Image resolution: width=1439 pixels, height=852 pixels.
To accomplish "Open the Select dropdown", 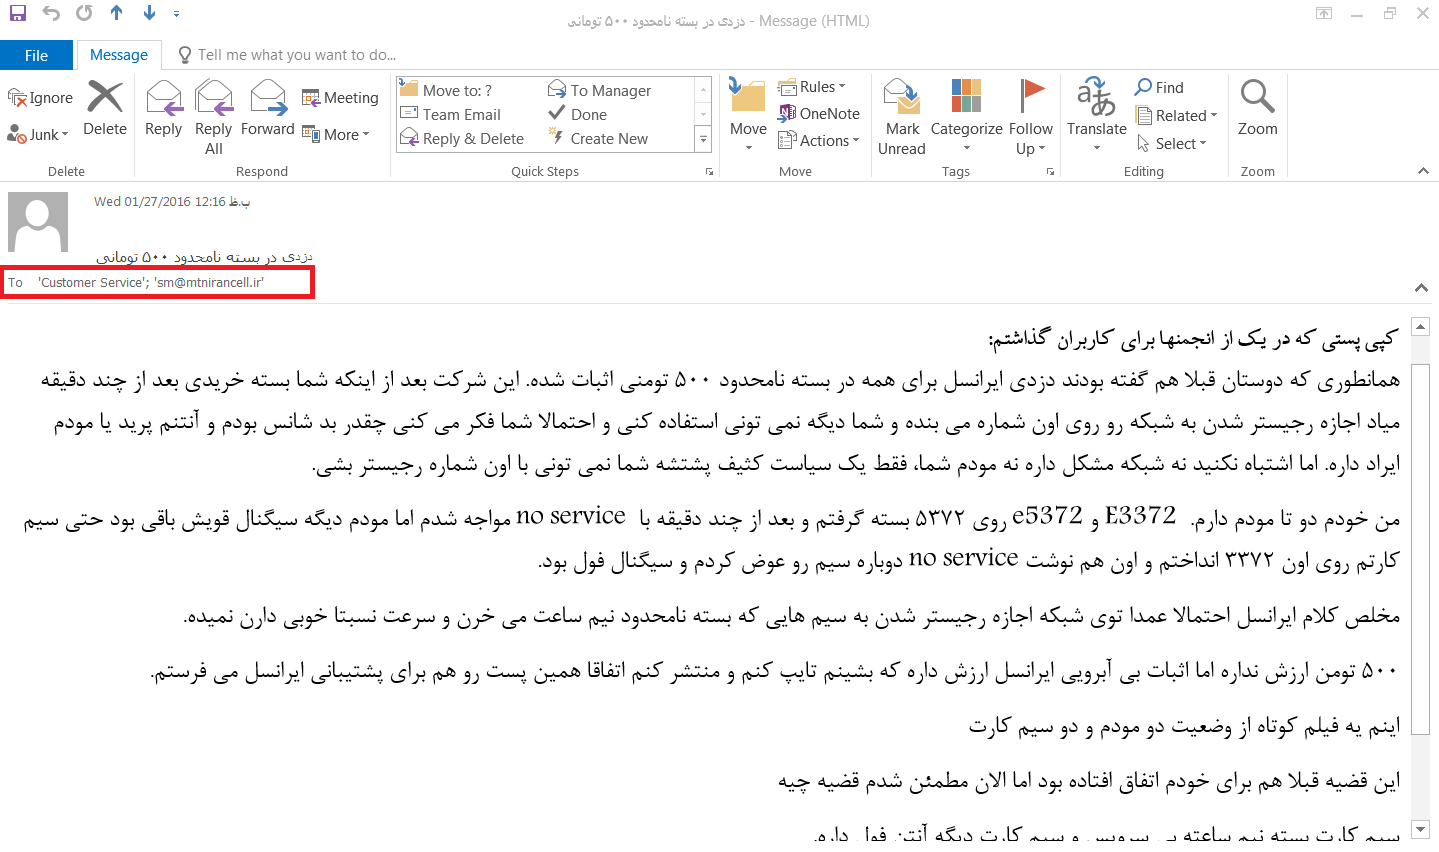I will coord(1171,143).
